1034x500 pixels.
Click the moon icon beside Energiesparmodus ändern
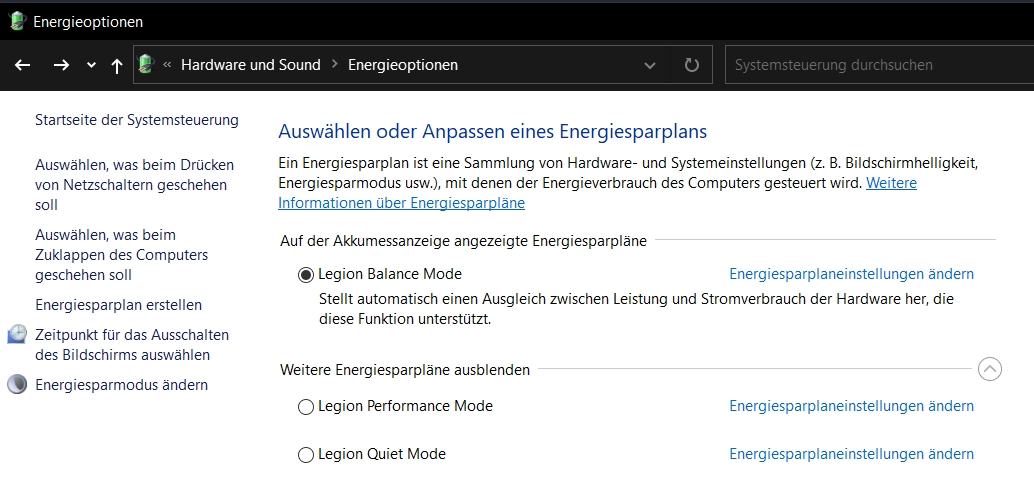(x=17, y=385)
